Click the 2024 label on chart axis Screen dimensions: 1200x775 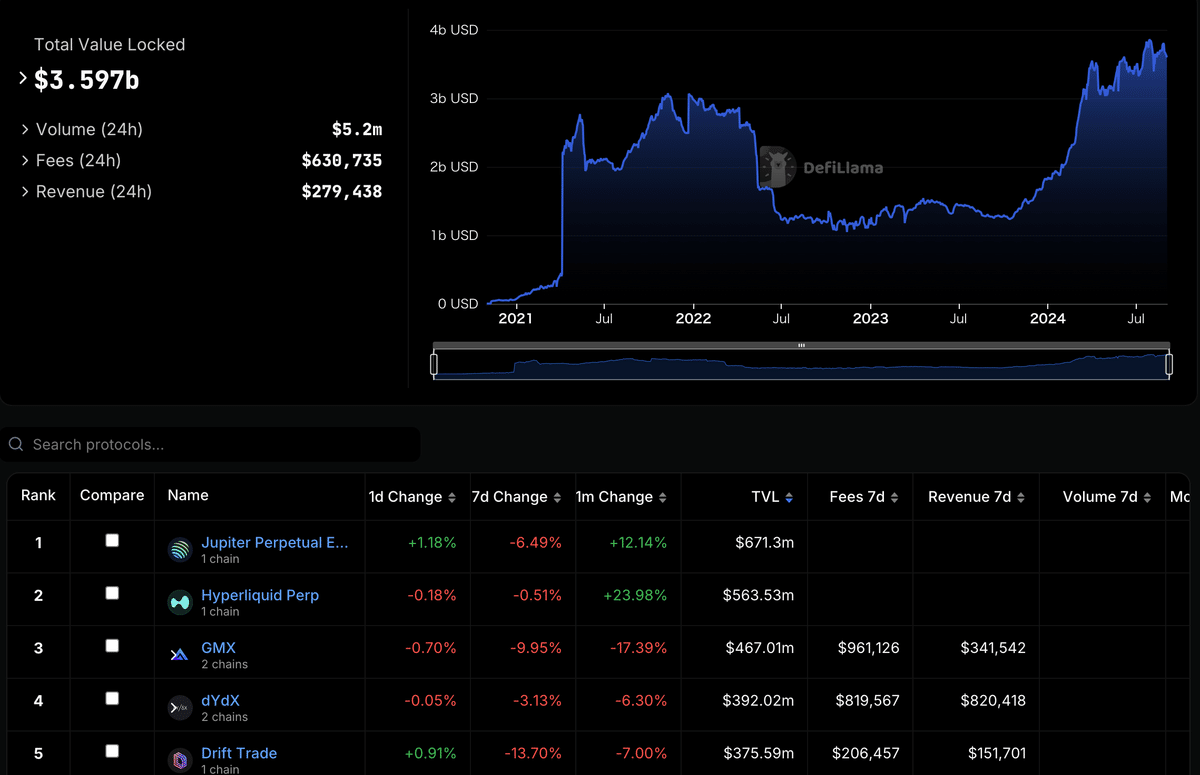(1047, 319)
